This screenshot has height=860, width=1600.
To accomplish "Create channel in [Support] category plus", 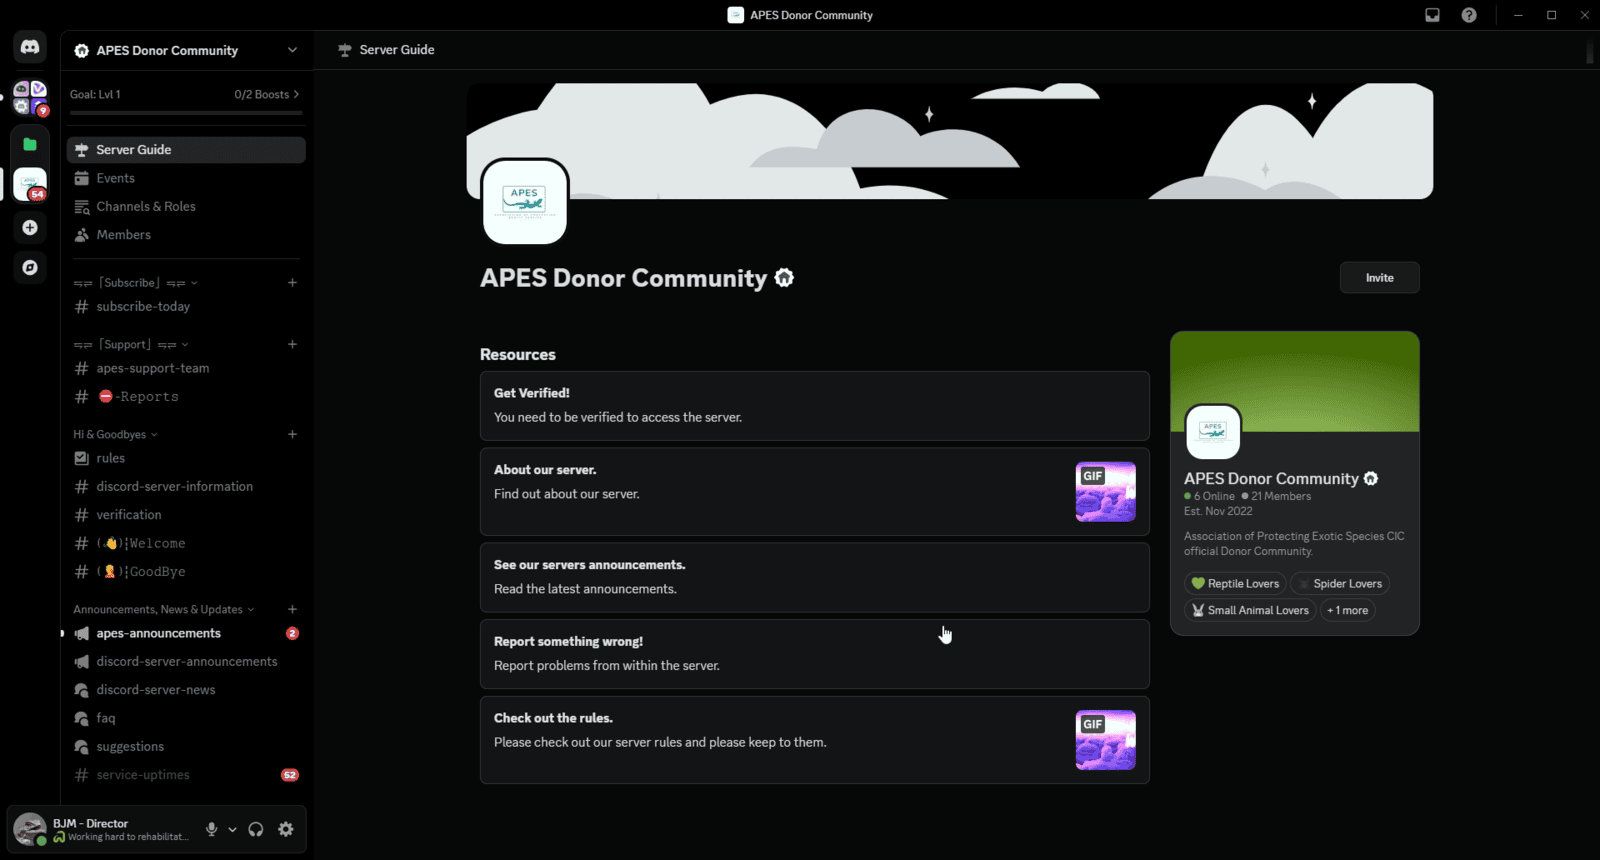I will tap(292, 344).
